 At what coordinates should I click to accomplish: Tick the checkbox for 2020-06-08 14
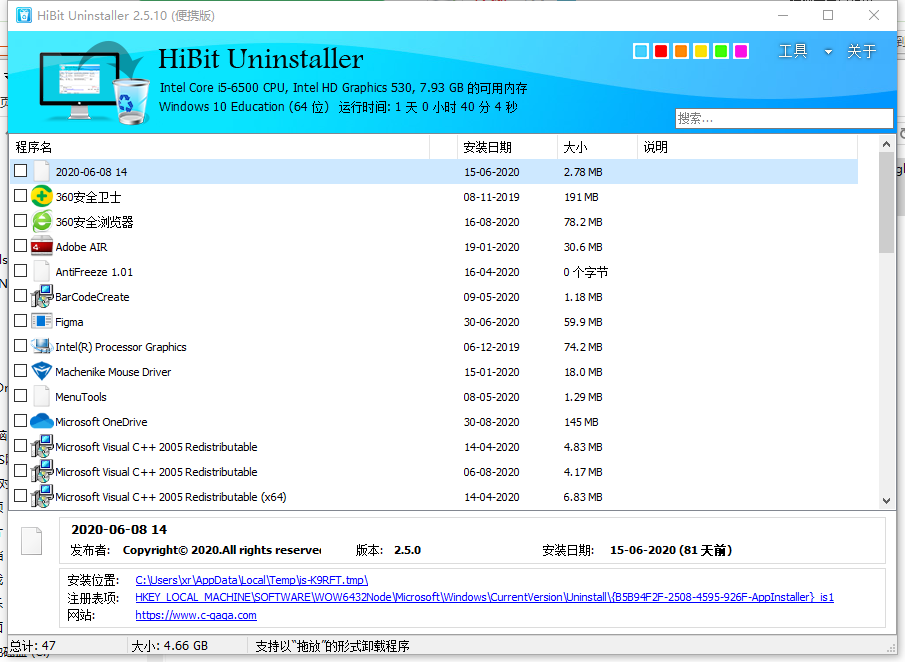click(20, 171)
